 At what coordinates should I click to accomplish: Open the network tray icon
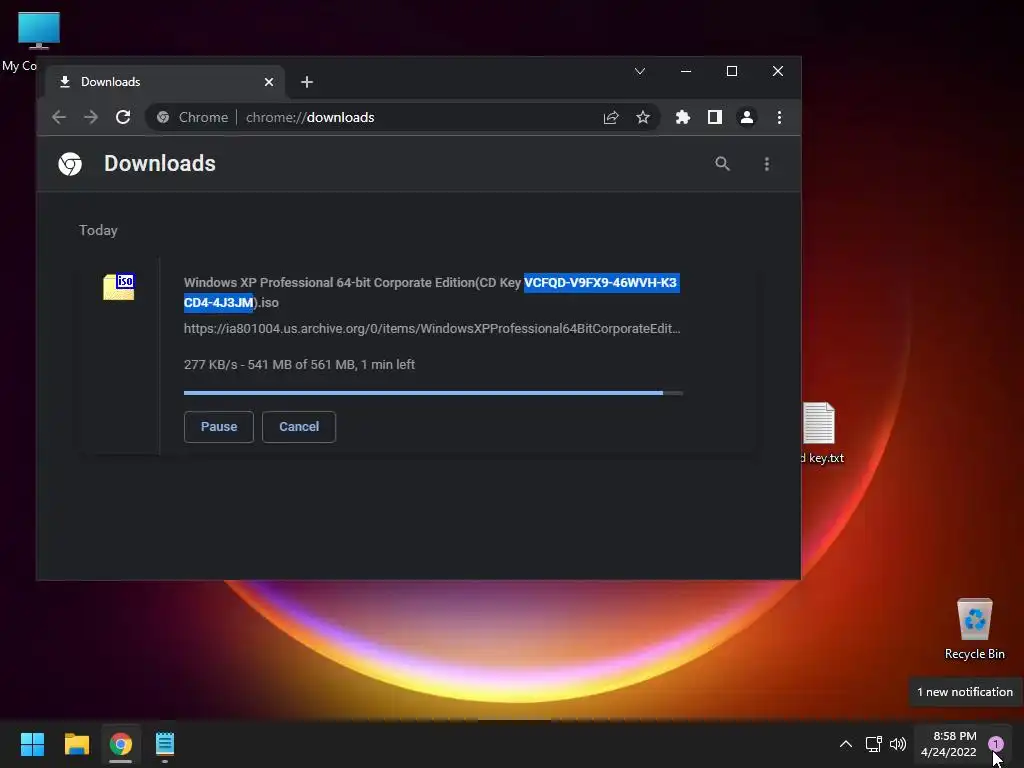click(x=873, y=744)
